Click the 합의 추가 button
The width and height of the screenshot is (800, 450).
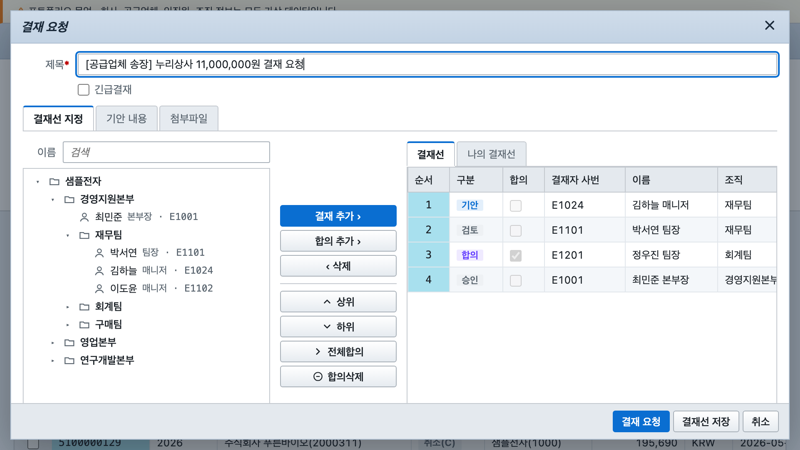point(338,241)
